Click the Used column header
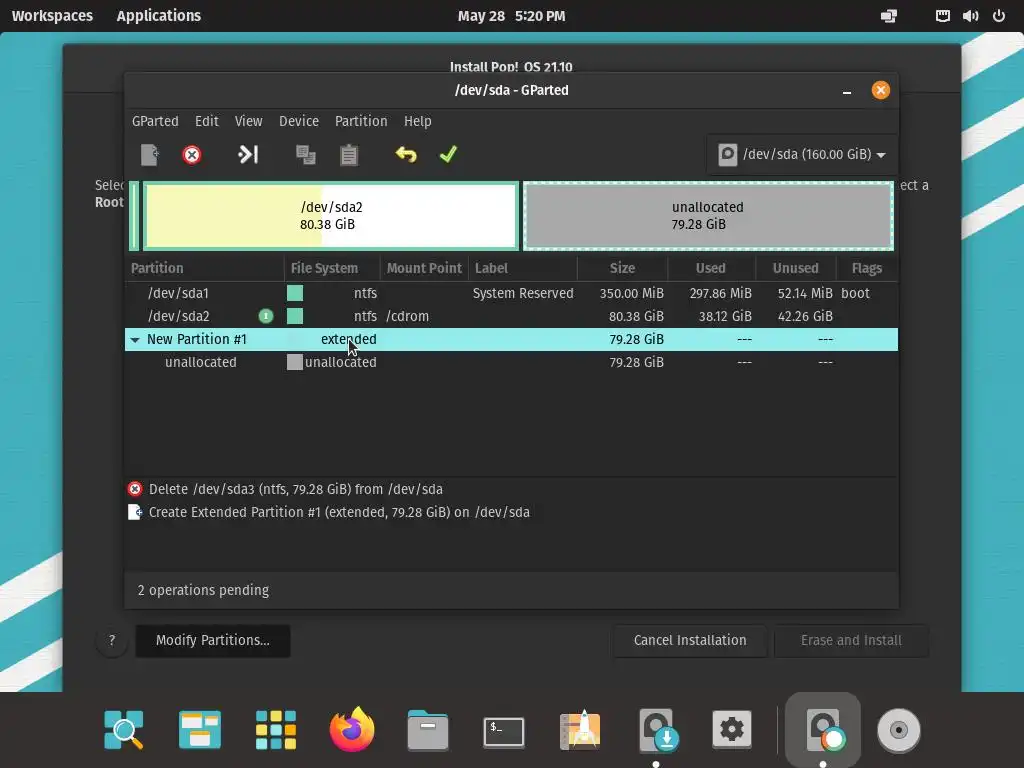The height and width of the screenshot is (768, 1024). 711,268
